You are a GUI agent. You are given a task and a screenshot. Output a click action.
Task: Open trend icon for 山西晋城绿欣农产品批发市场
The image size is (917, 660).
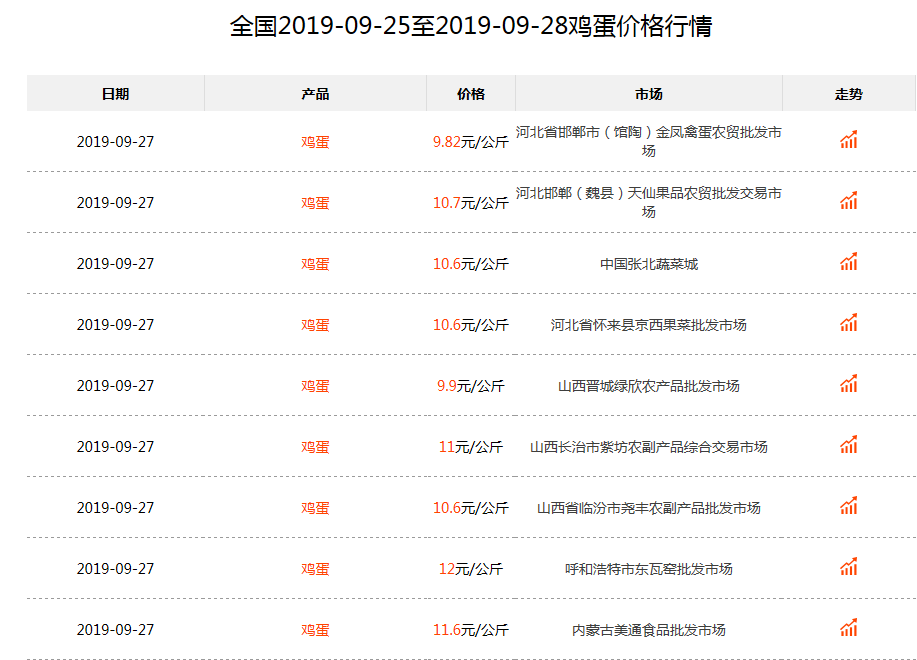point(849,383)
